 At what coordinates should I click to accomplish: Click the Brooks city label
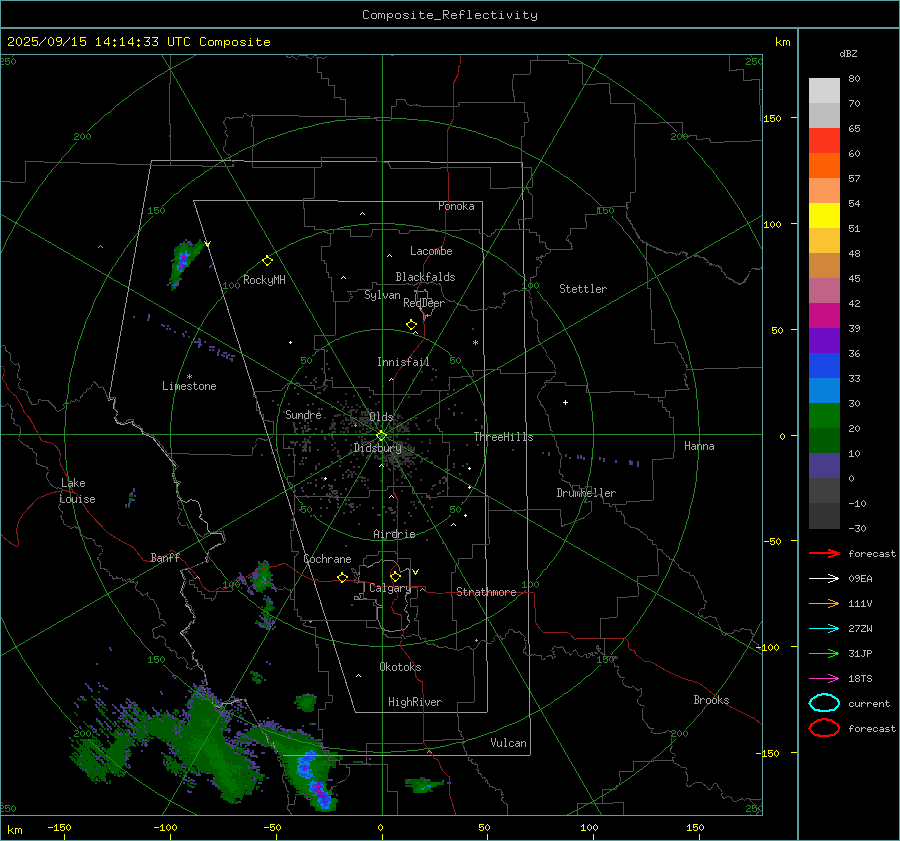pyautogui.click(x=711, y=700)
